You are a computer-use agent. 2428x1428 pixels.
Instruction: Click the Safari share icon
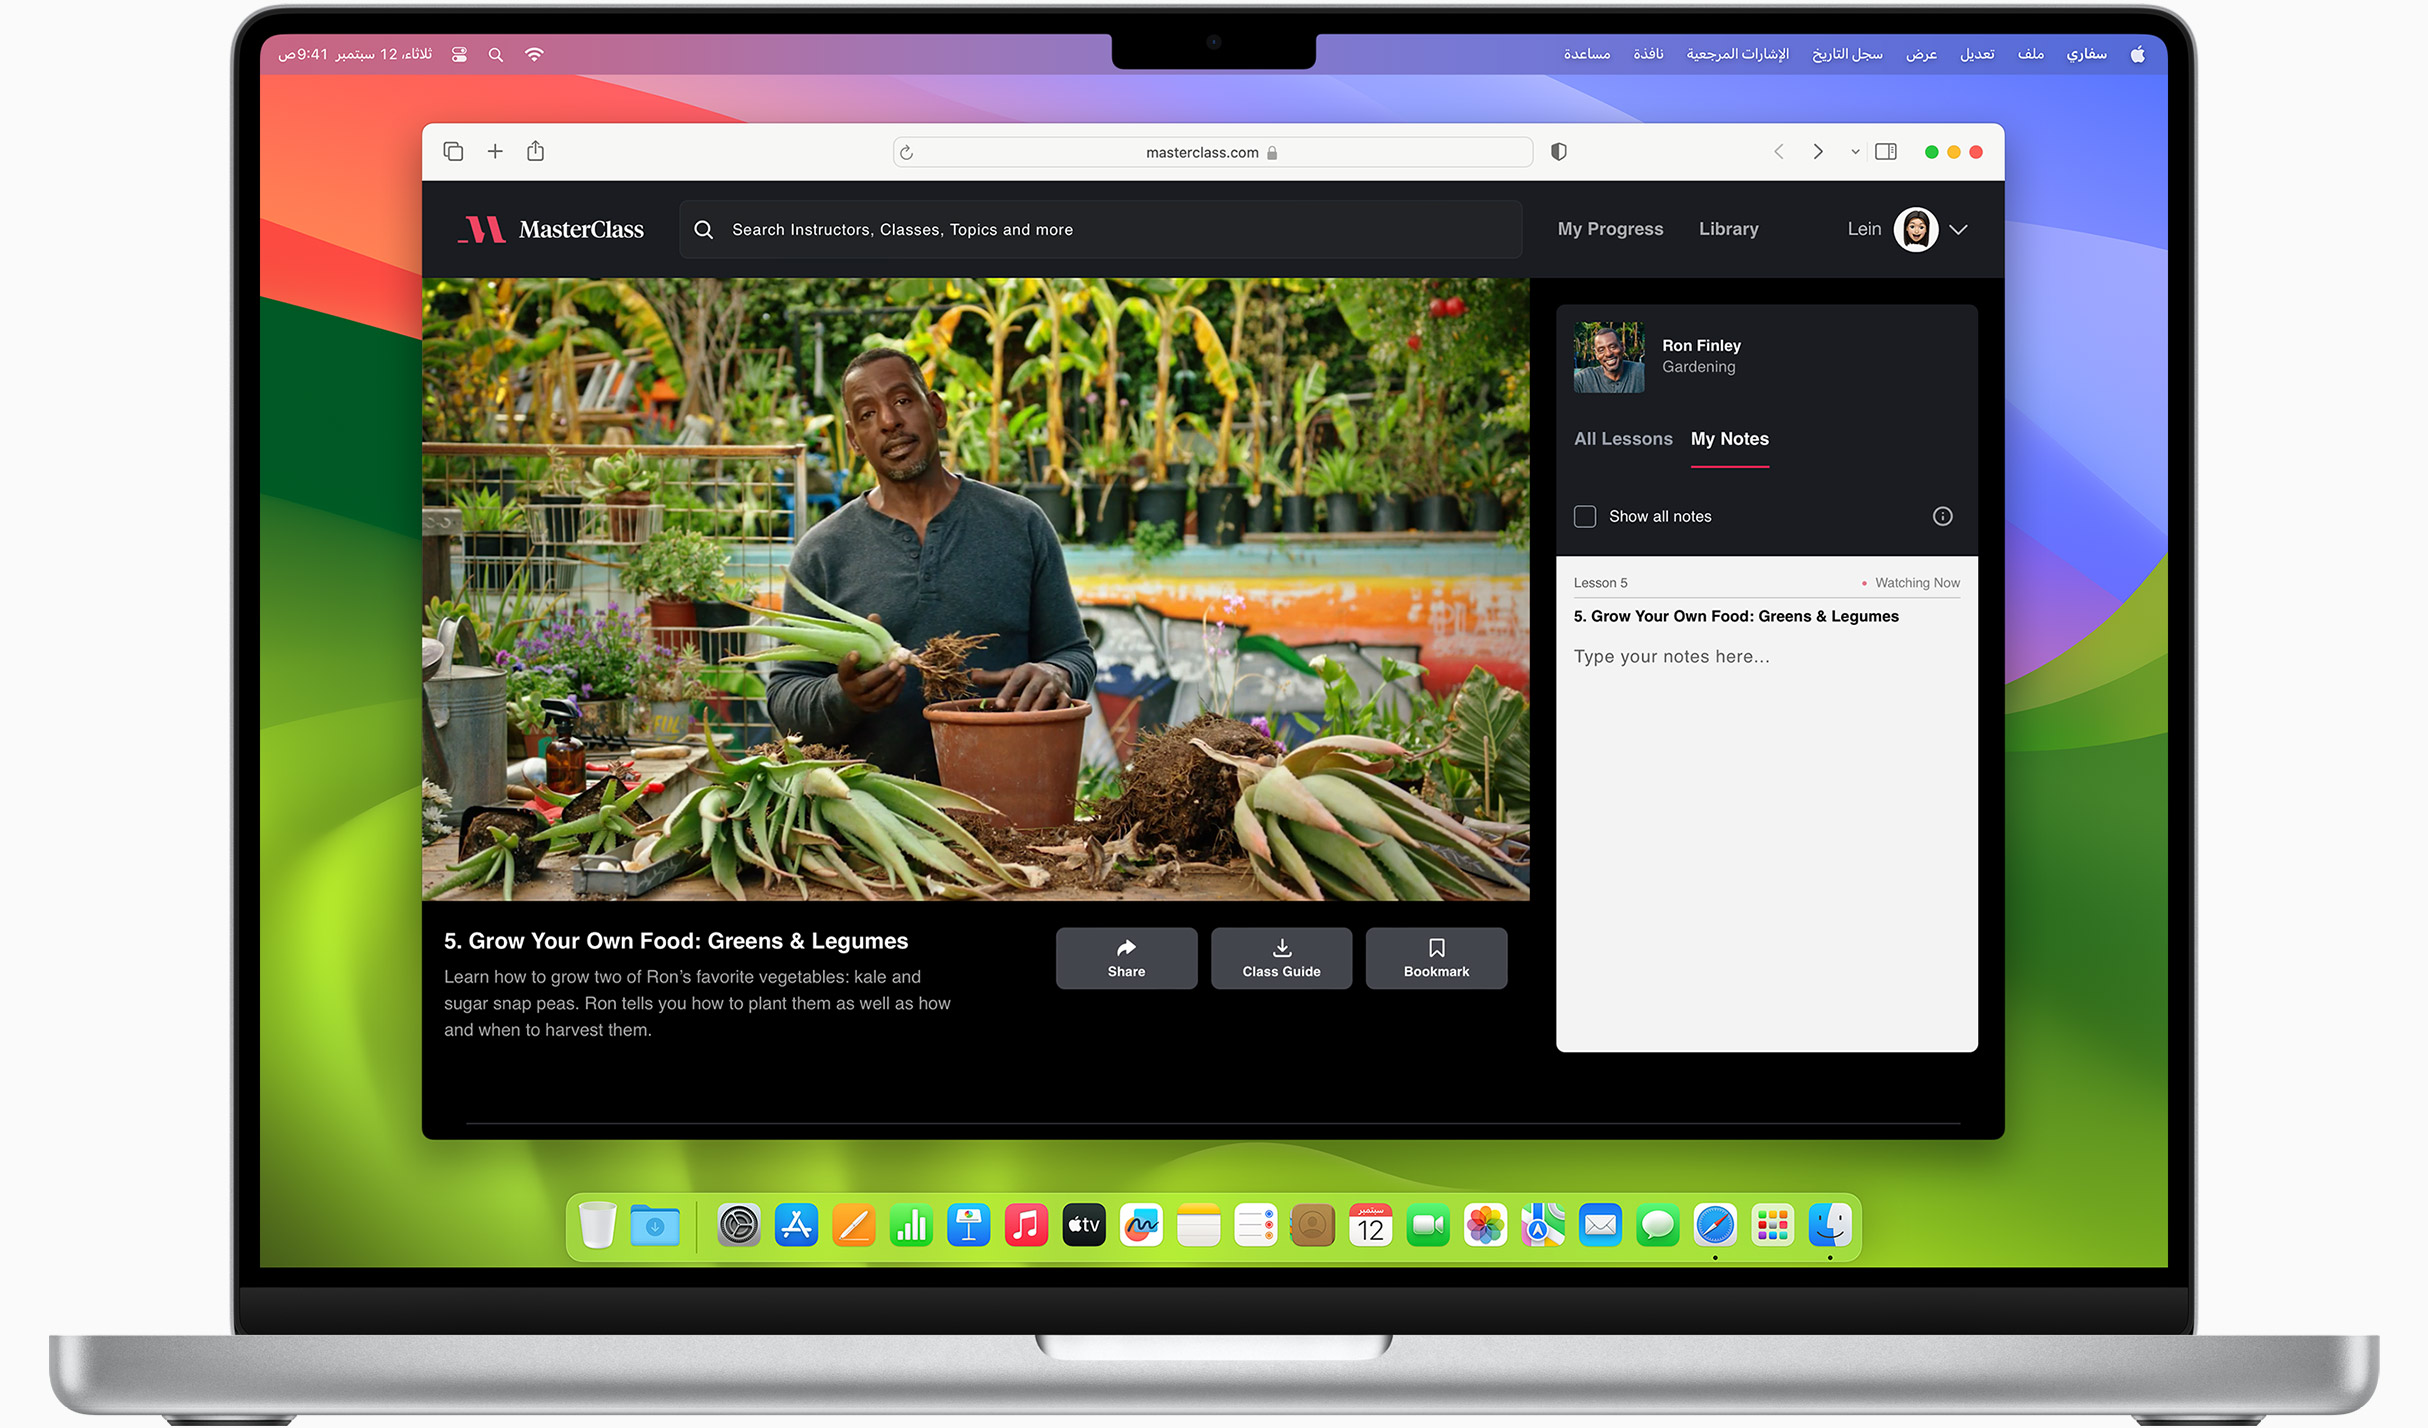[536, 151]
